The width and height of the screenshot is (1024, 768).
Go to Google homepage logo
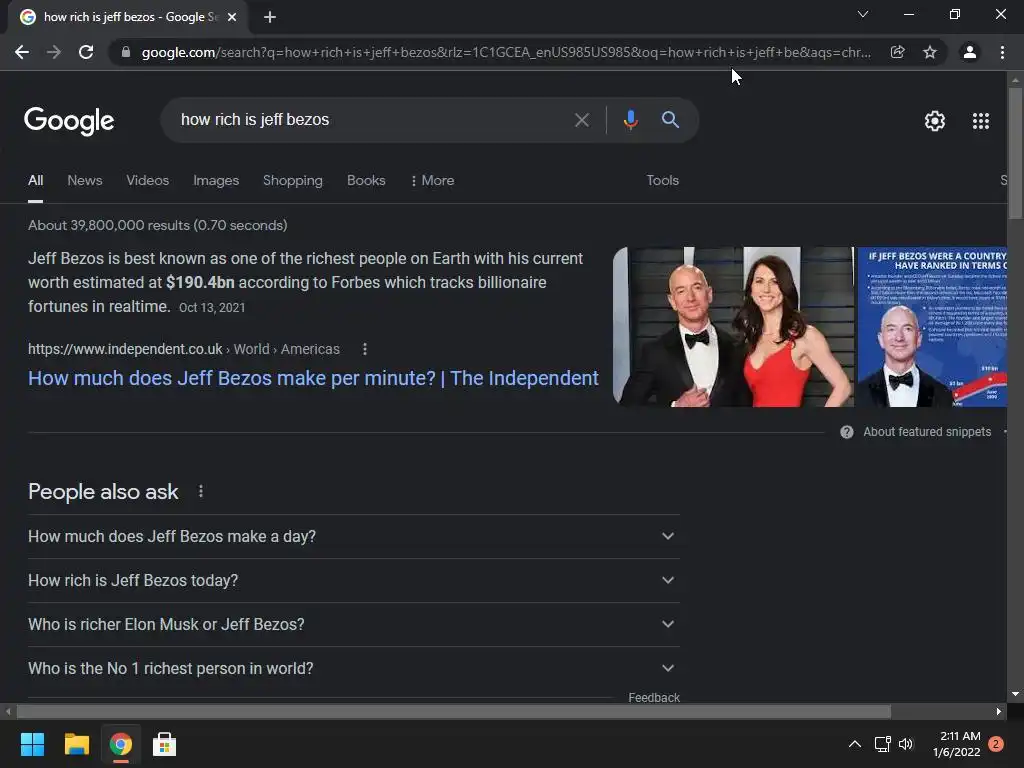click(69, 121)
